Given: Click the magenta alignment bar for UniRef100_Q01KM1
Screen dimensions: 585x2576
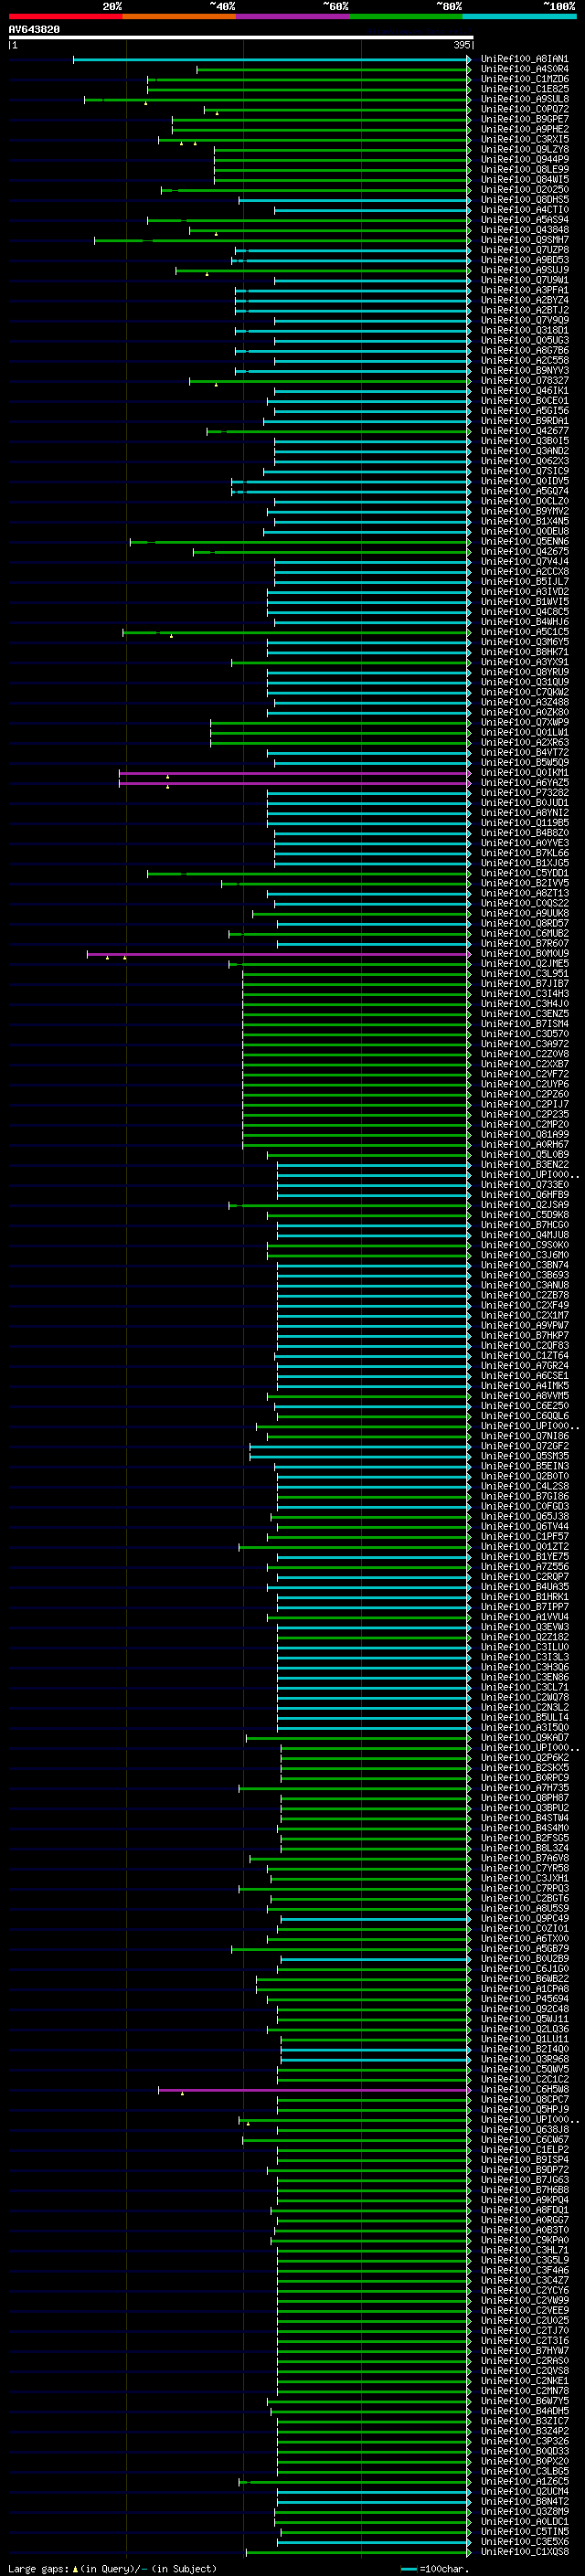Looking at the screenshot, I should pos(293,773).
